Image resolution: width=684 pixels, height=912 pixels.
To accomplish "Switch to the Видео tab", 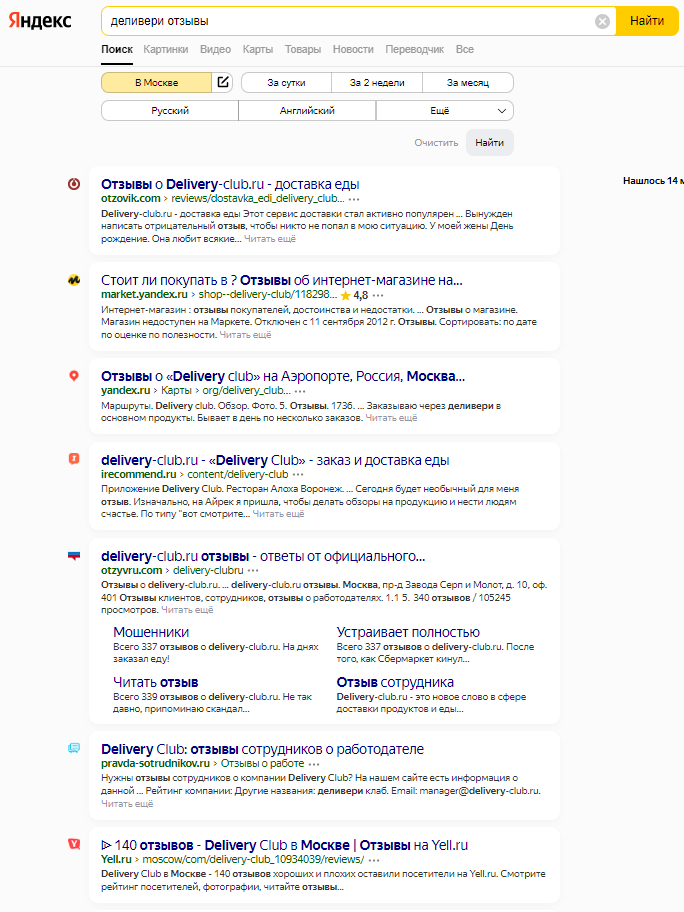I will tap(215, 49).
